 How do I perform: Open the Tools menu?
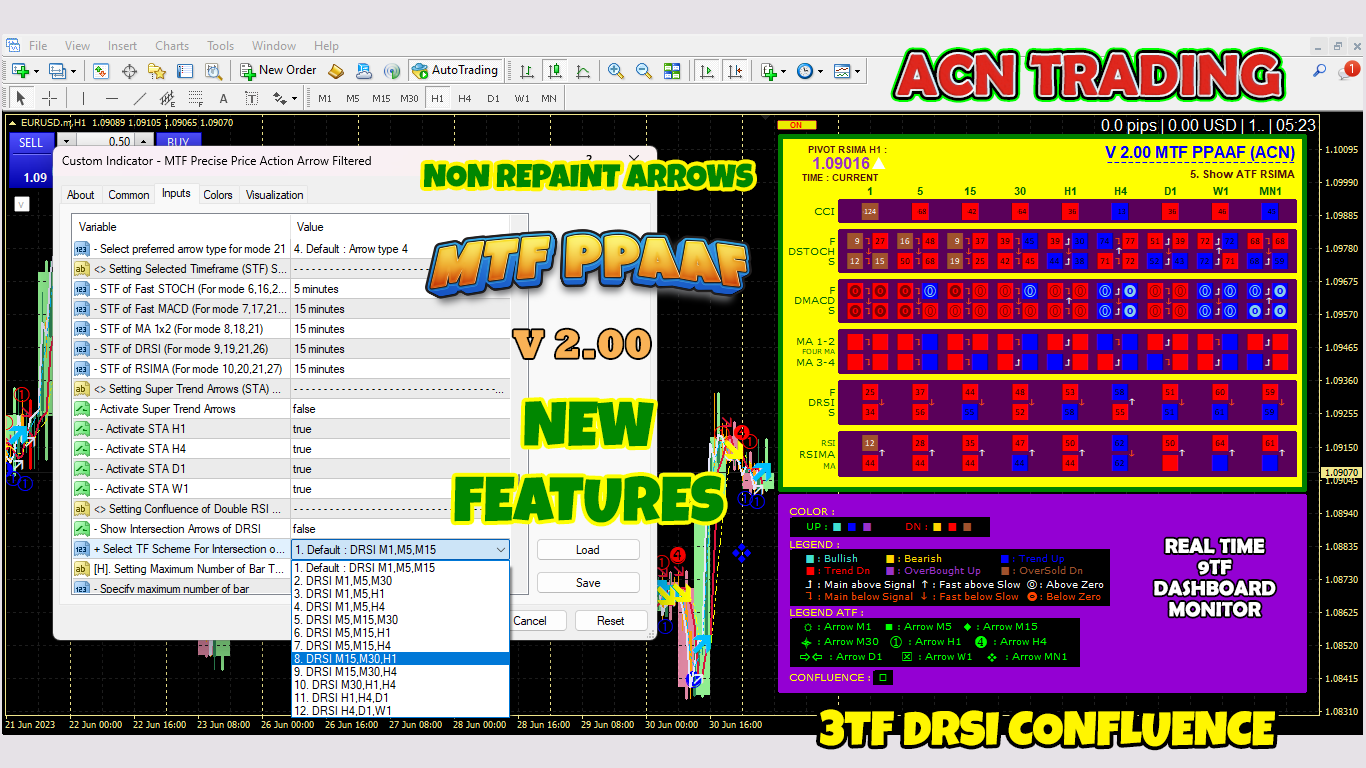220,46
